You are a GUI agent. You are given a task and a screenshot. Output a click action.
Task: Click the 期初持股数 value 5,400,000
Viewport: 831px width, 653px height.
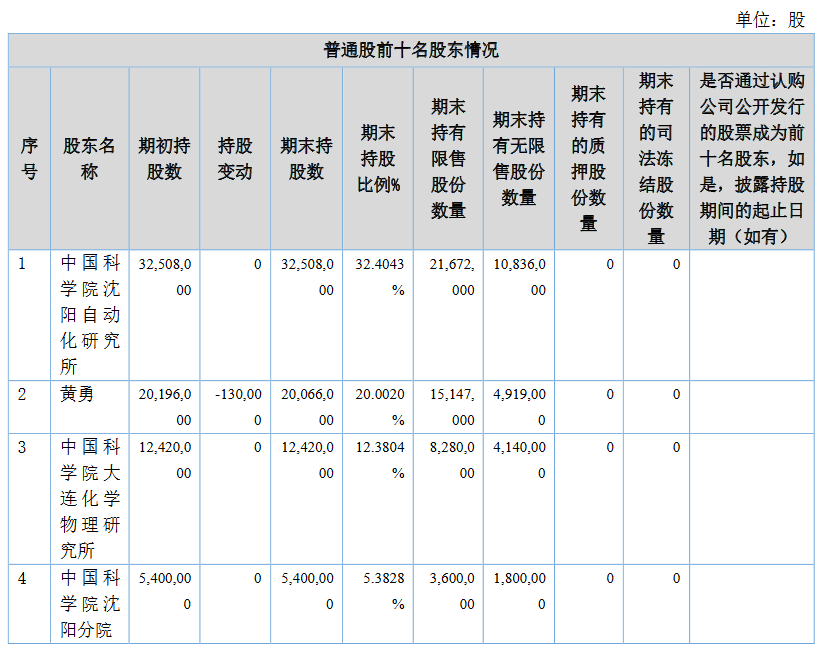pos(165,591)
